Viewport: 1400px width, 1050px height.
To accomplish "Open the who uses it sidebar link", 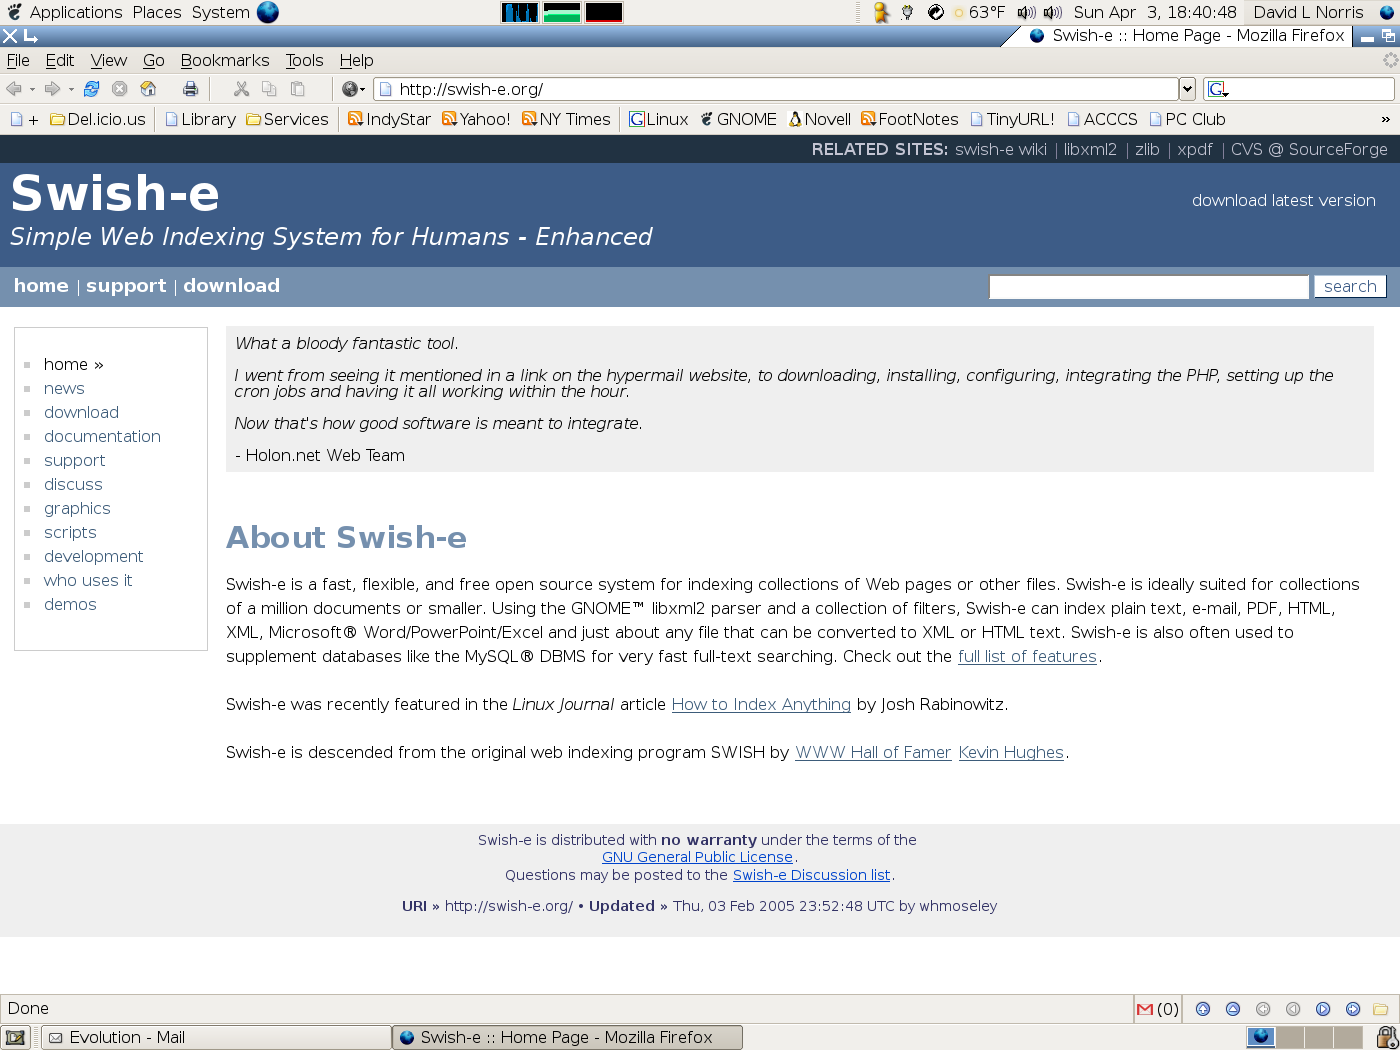I will point(88,580).
